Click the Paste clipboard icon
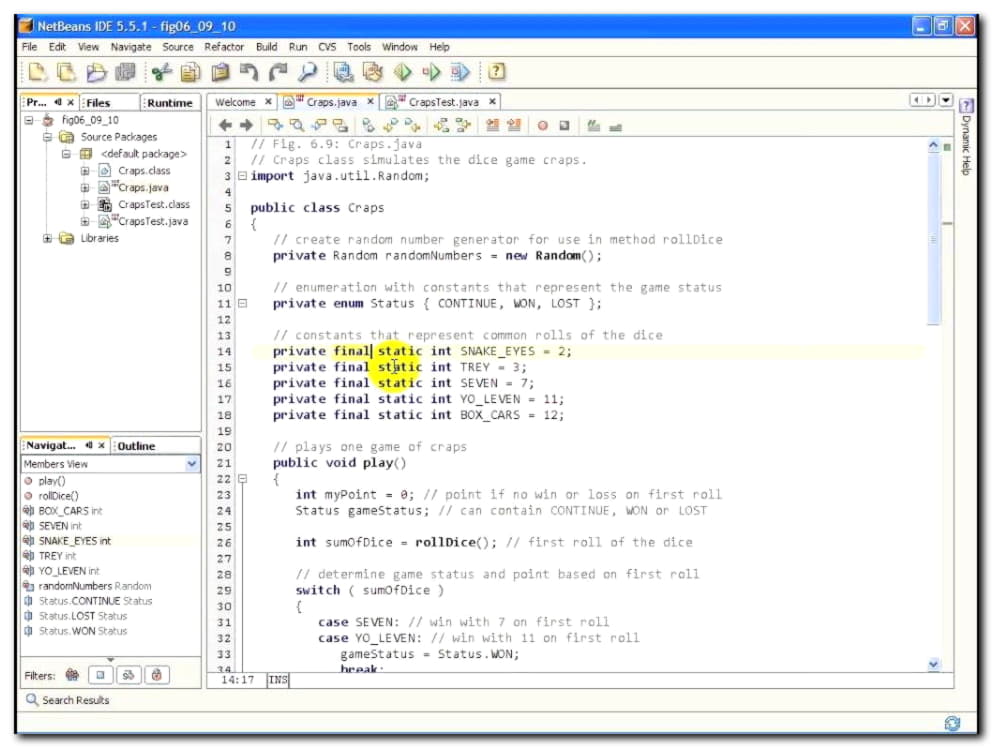 click(x=220, y=72)
